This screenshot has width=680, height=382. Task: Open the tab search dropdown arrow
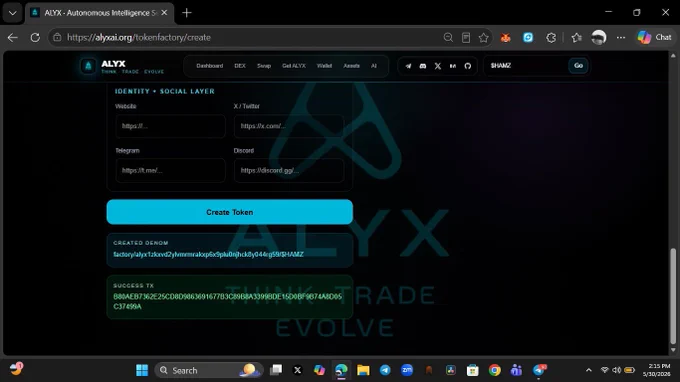pos(13,13)
